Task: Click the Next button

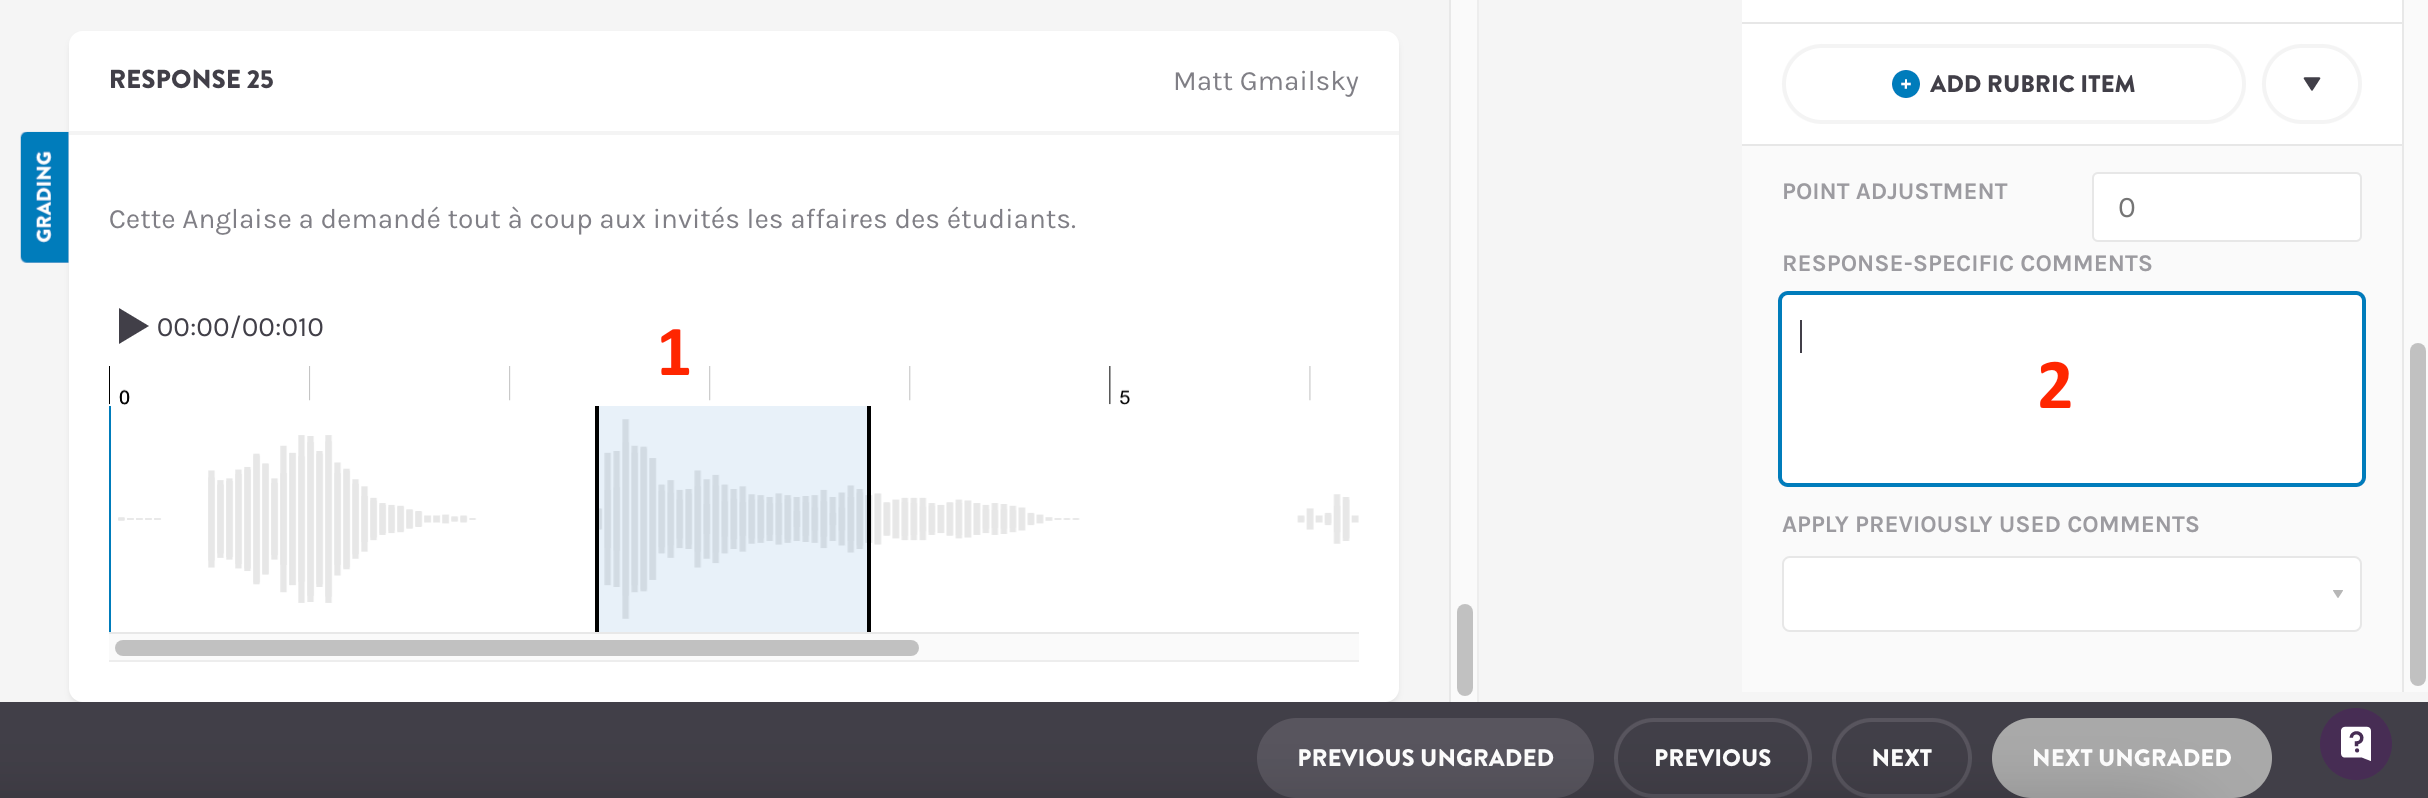Action: [1901, 758]
